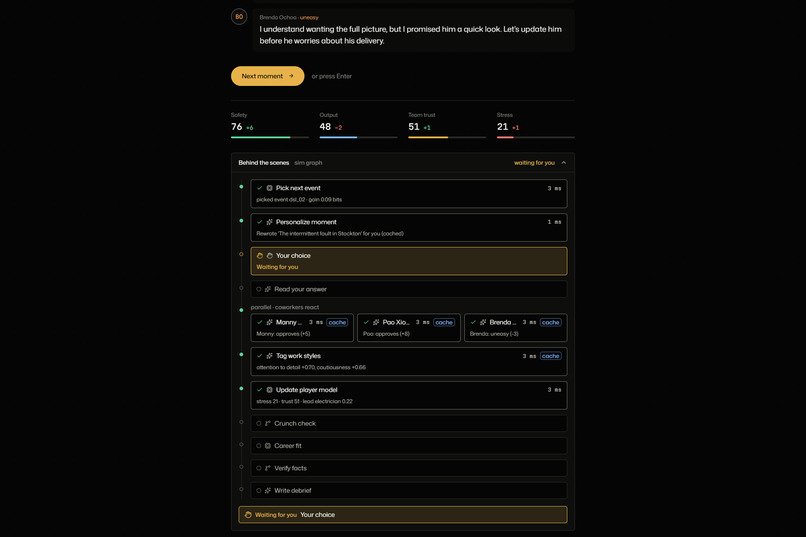Click the Stress progress bar
This screenshot has width=806, height=537.
click(x=536, y=137)
